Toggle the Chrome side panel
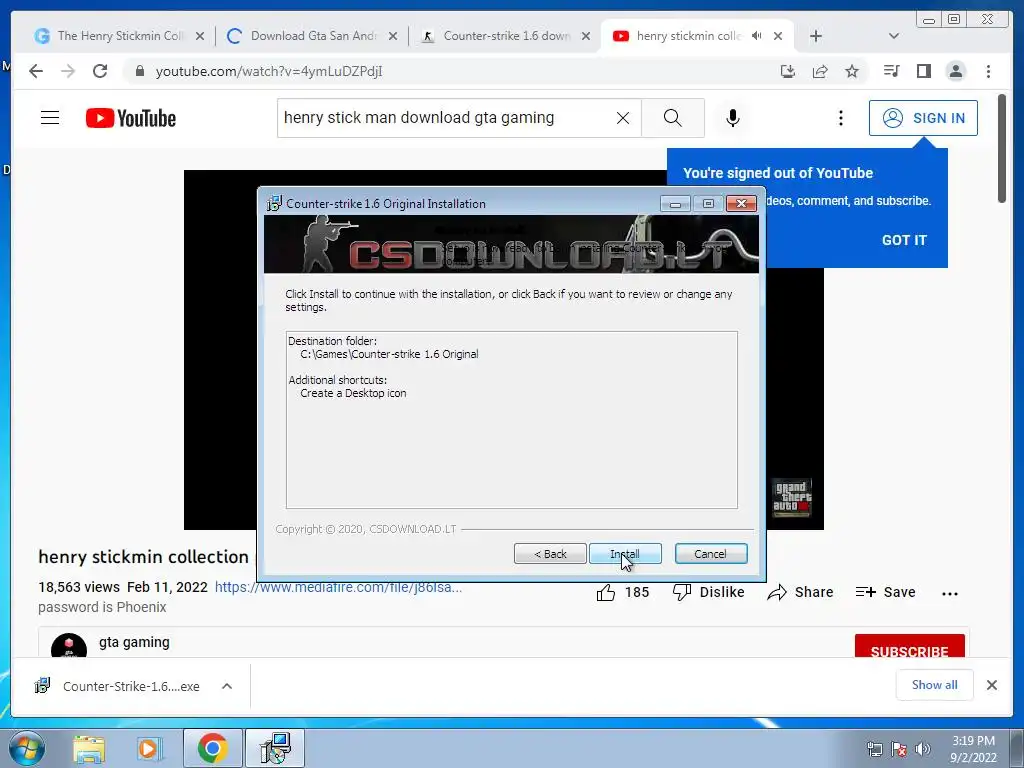Viewport: 1024px width, 768px height. 923,71
